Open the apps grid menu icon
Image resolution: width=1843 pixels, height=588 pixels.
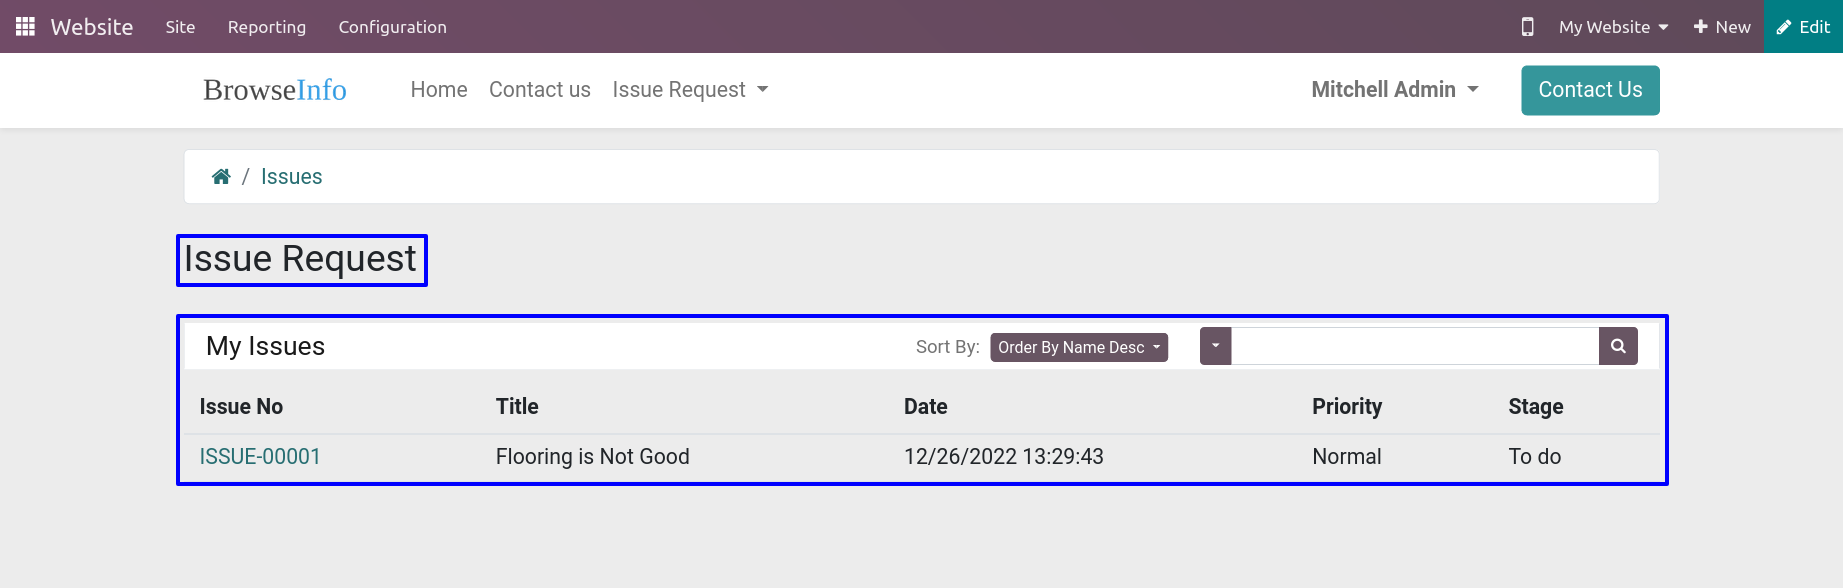click(25, 27)
